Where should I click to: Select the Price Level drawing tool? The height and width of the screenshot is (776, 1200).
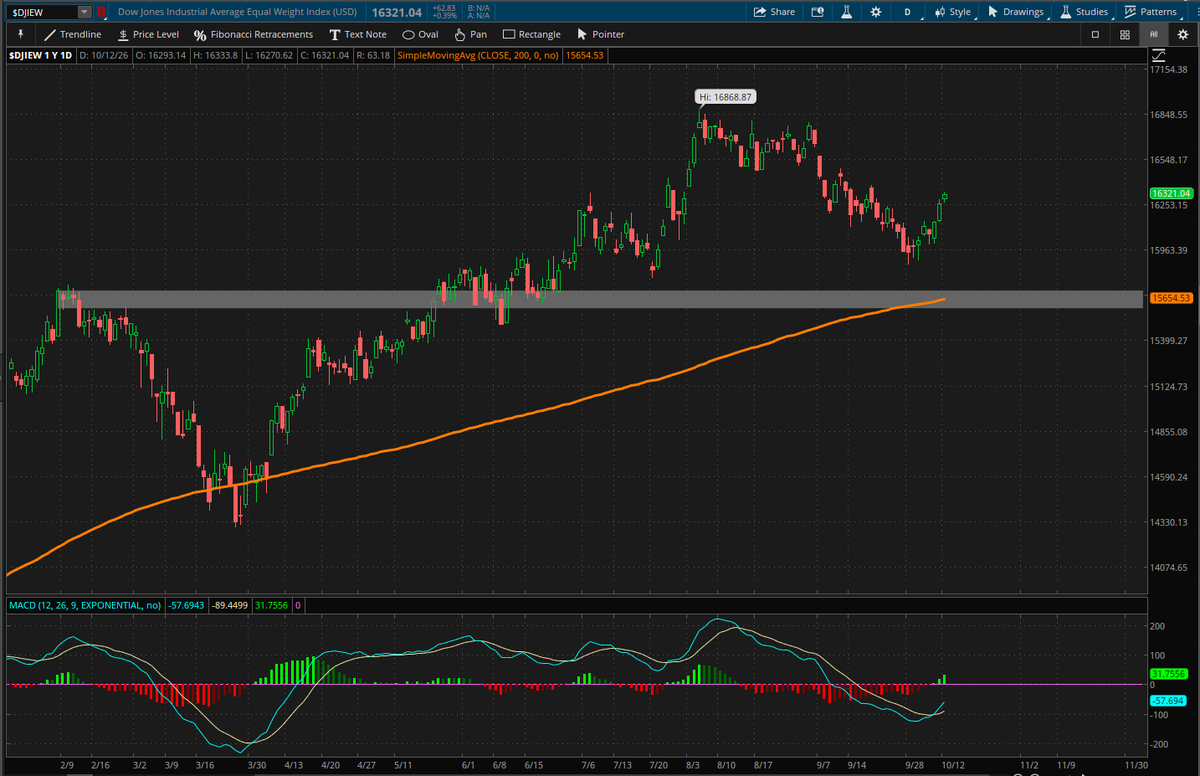148,34
